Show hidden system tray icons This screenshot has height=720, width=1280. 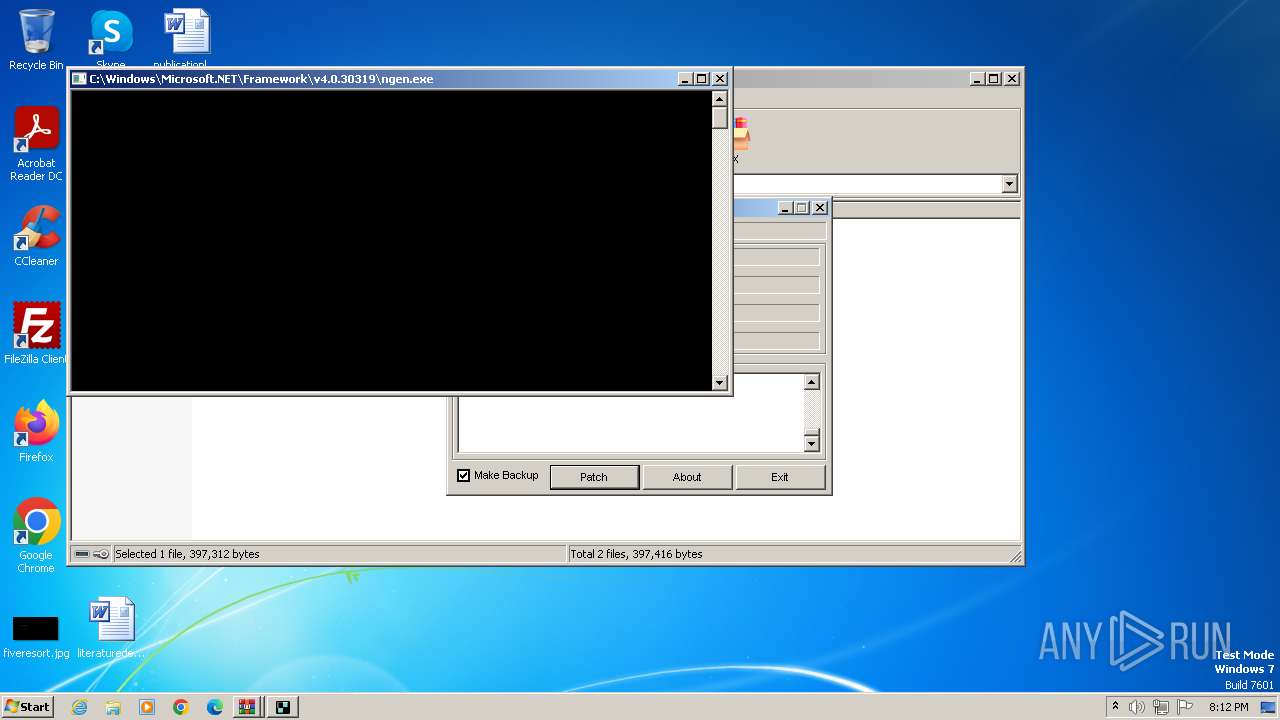tap(1115, 707)
